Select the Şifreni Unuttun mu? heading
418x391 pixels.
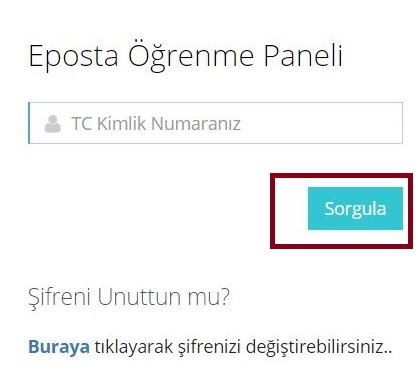point(129,297)
